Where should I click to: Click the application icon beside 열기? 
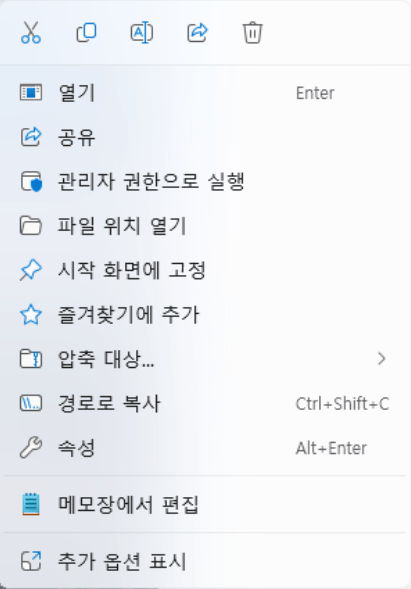coord(31,93)
